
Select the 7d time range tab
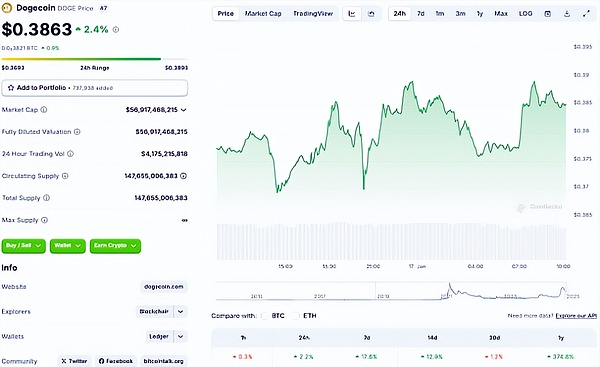click(x=421, y=14)
